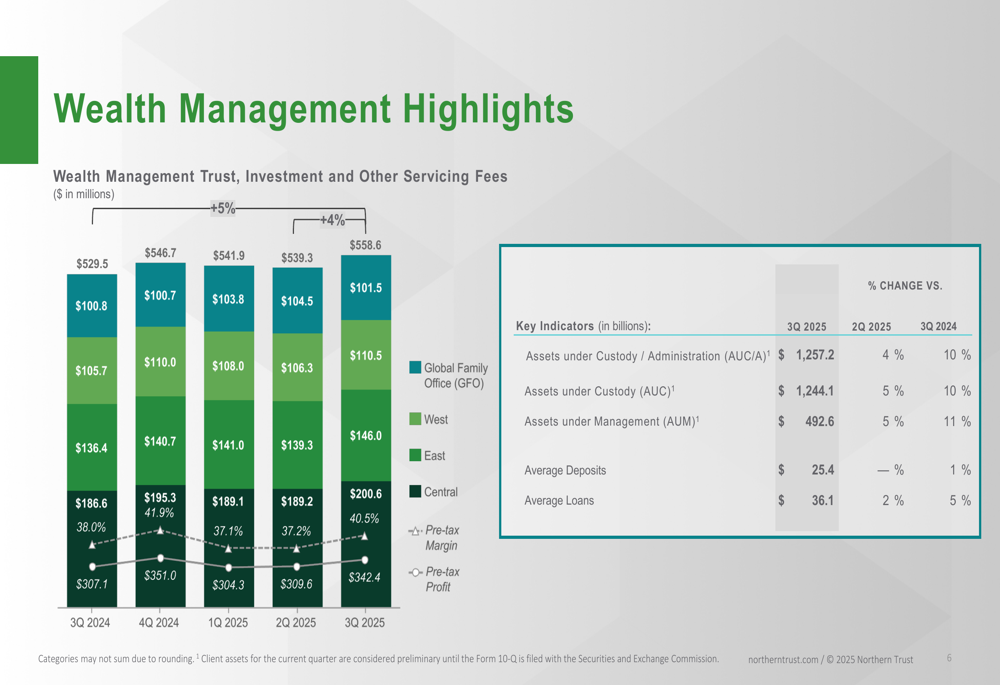
Task: Click the Wealth Management Highlights slide title
Action: pos(313,109)
